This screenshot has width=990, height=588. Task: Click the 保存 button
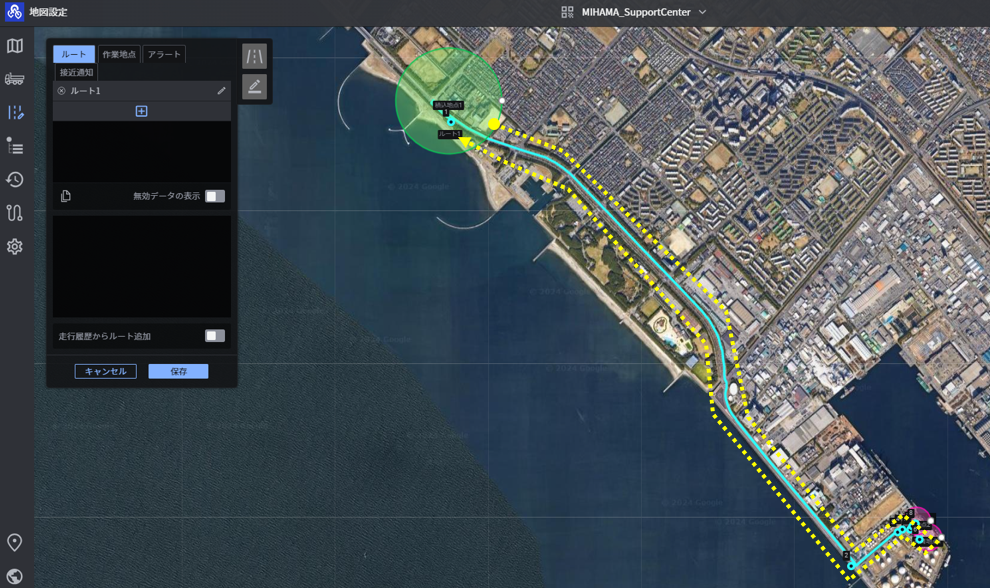click(x=179, y=371)
